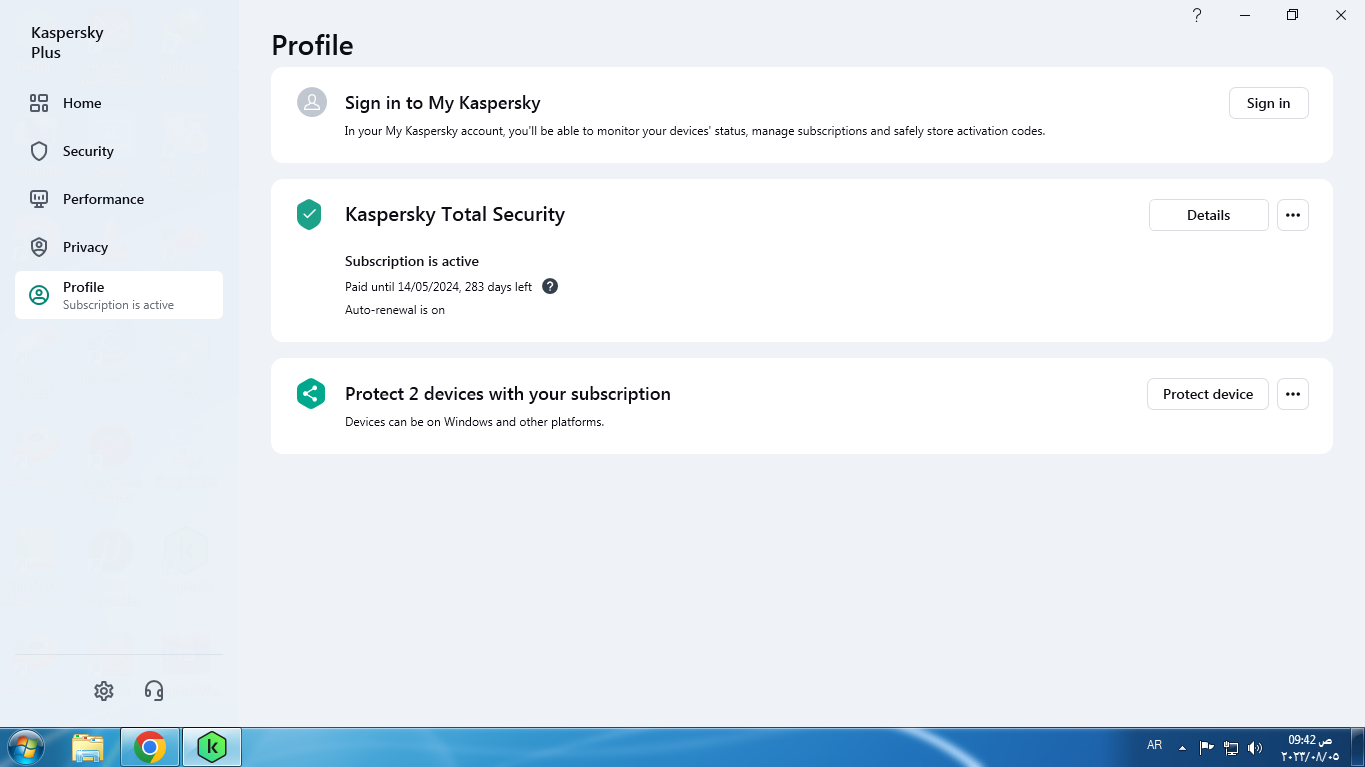Open the Performance section
The width and height of the screenshot is (1365, 767).
tap(119, 199)
